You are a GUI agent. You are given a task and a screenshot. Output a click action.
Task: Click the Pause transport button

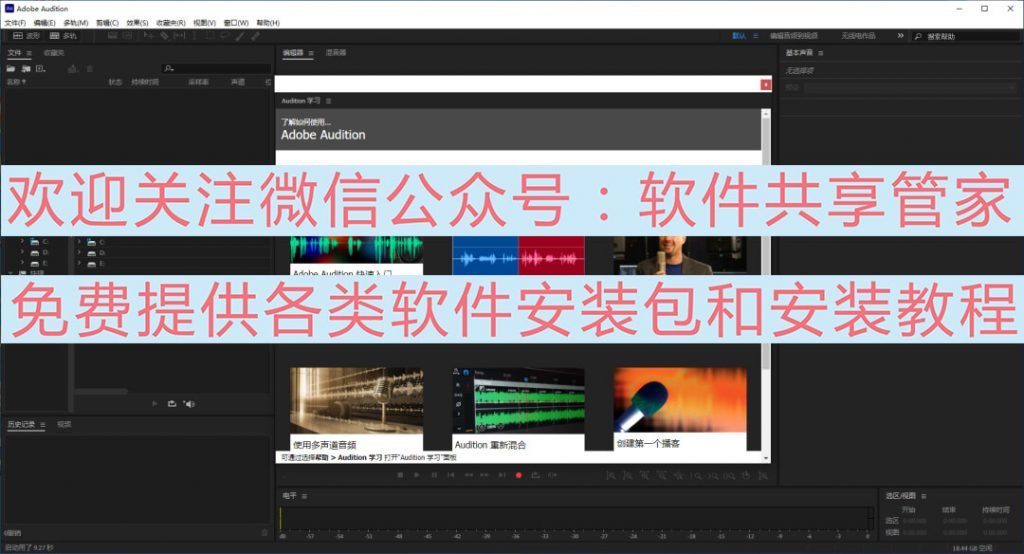click(x=434, y=475)
